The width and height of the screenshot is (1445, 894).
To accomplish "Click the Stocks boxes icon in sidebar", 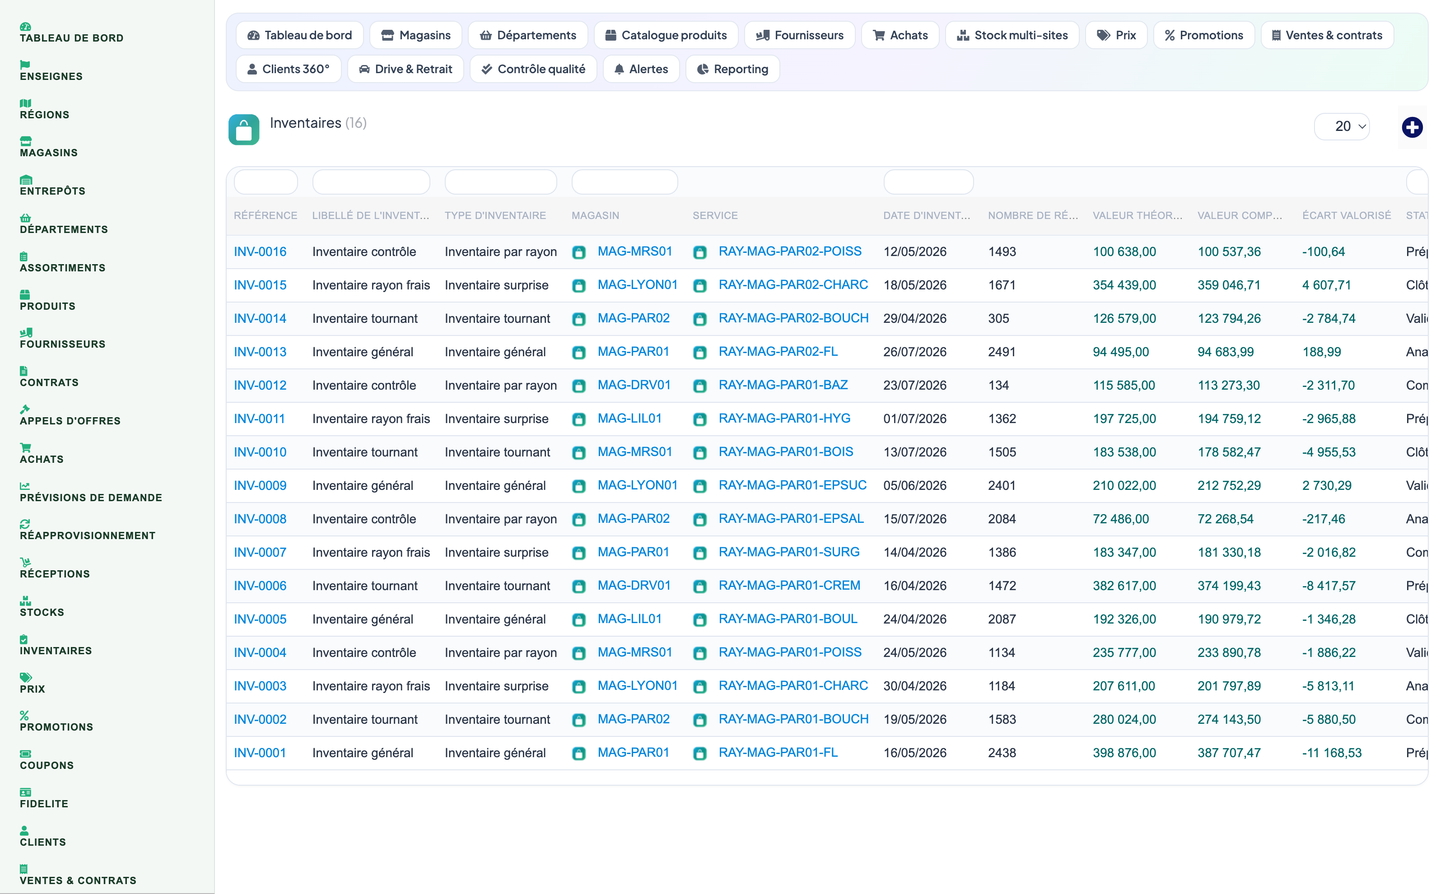I will click(25, 601).
